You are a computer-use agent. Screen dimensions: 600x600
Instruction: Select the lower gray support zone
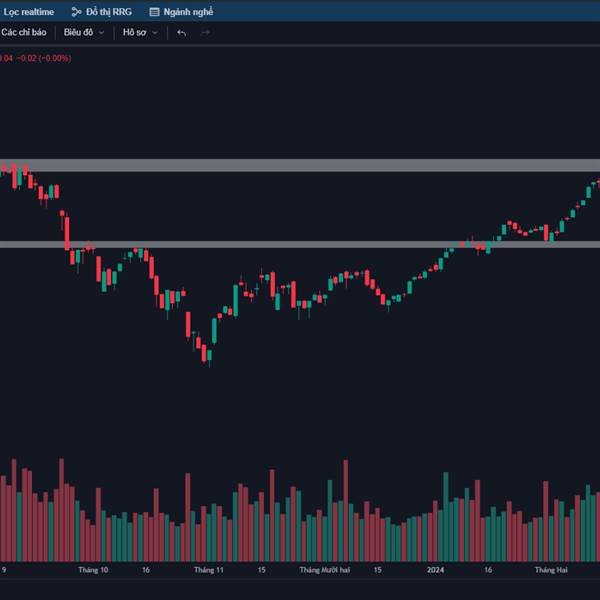coord(300,244)
